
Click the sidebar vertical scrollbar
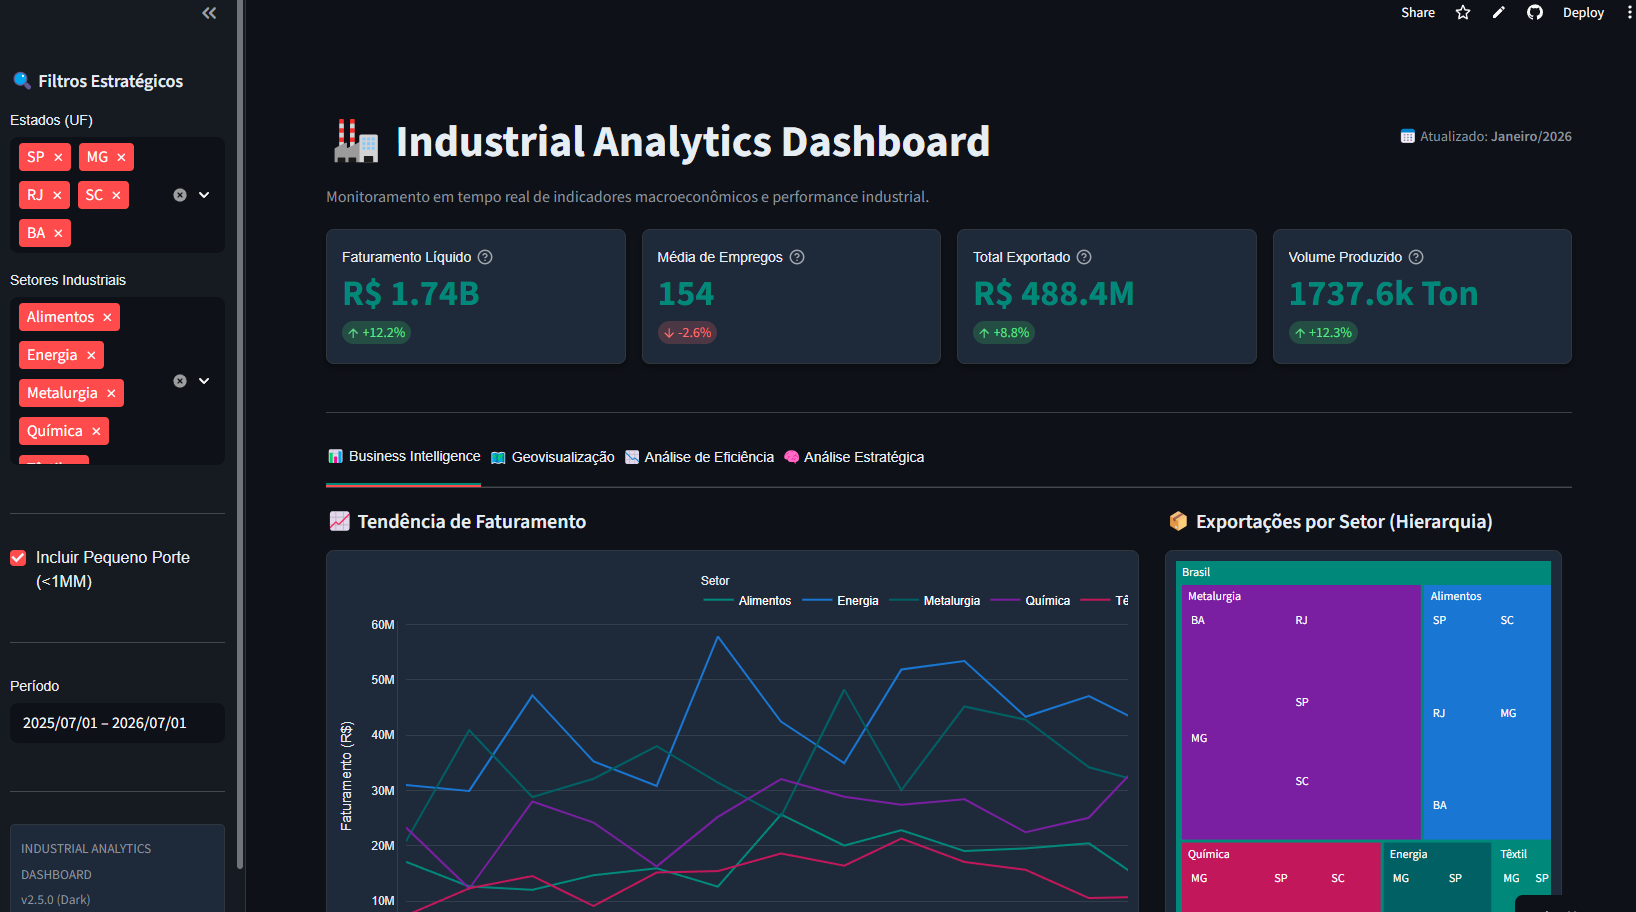click(240, 435)
